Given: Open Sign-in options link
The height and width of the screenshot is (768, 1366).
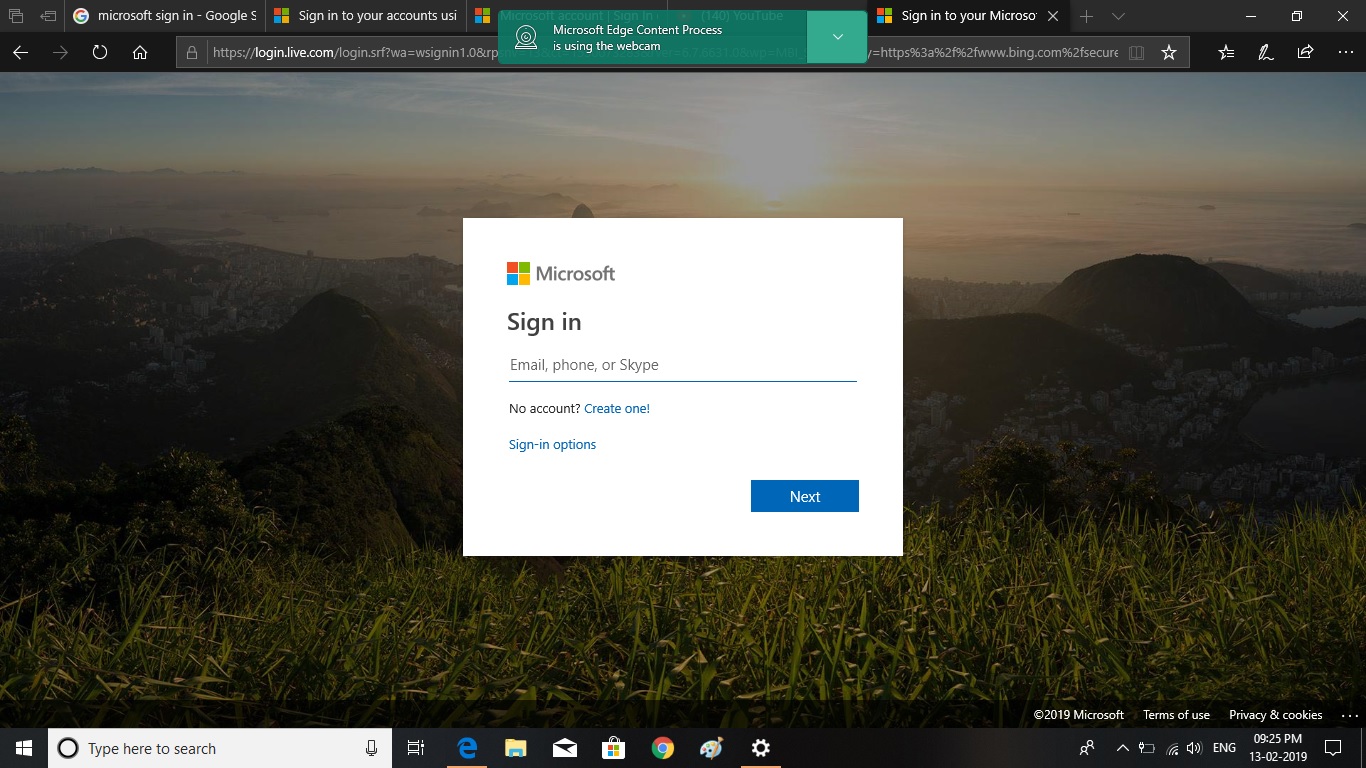Looking at the screenshot, I should coord(552,444).
